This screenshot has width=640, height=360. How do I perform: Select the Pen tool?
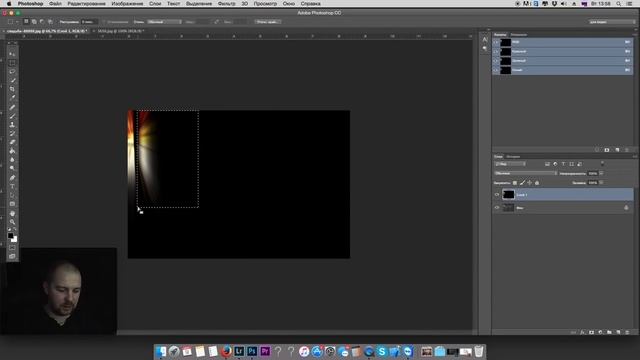tap(12, 178)
